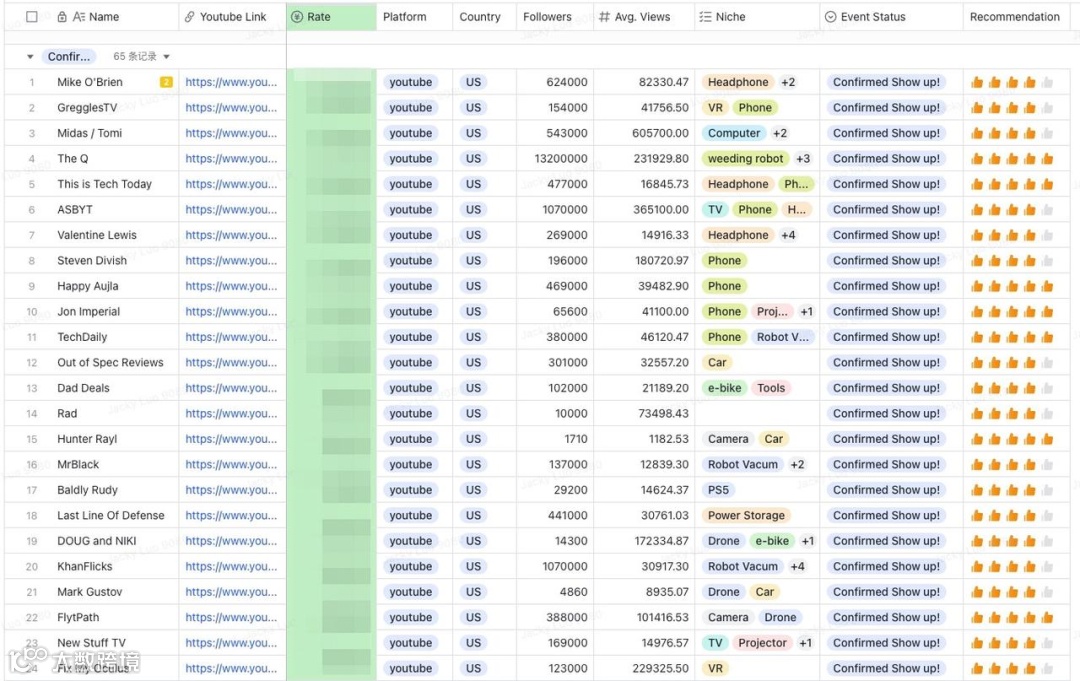The height and width of the screenshot is (681, 1080).
Task: Open the Youtube link for KhanFlicks
Action: [x=231, y=566]
